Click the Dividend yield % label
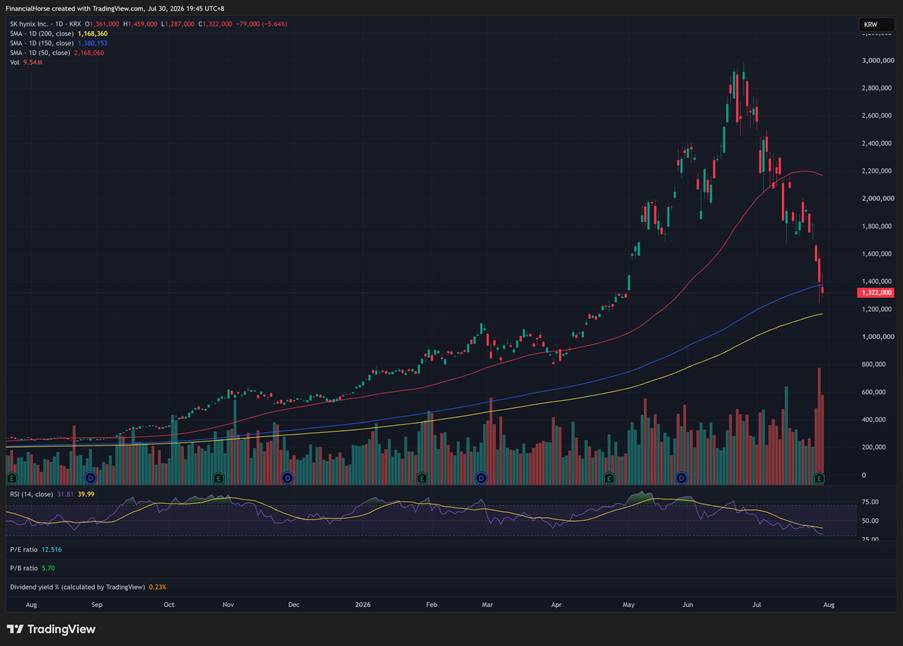The image size is (903, 646). (77, 587)
